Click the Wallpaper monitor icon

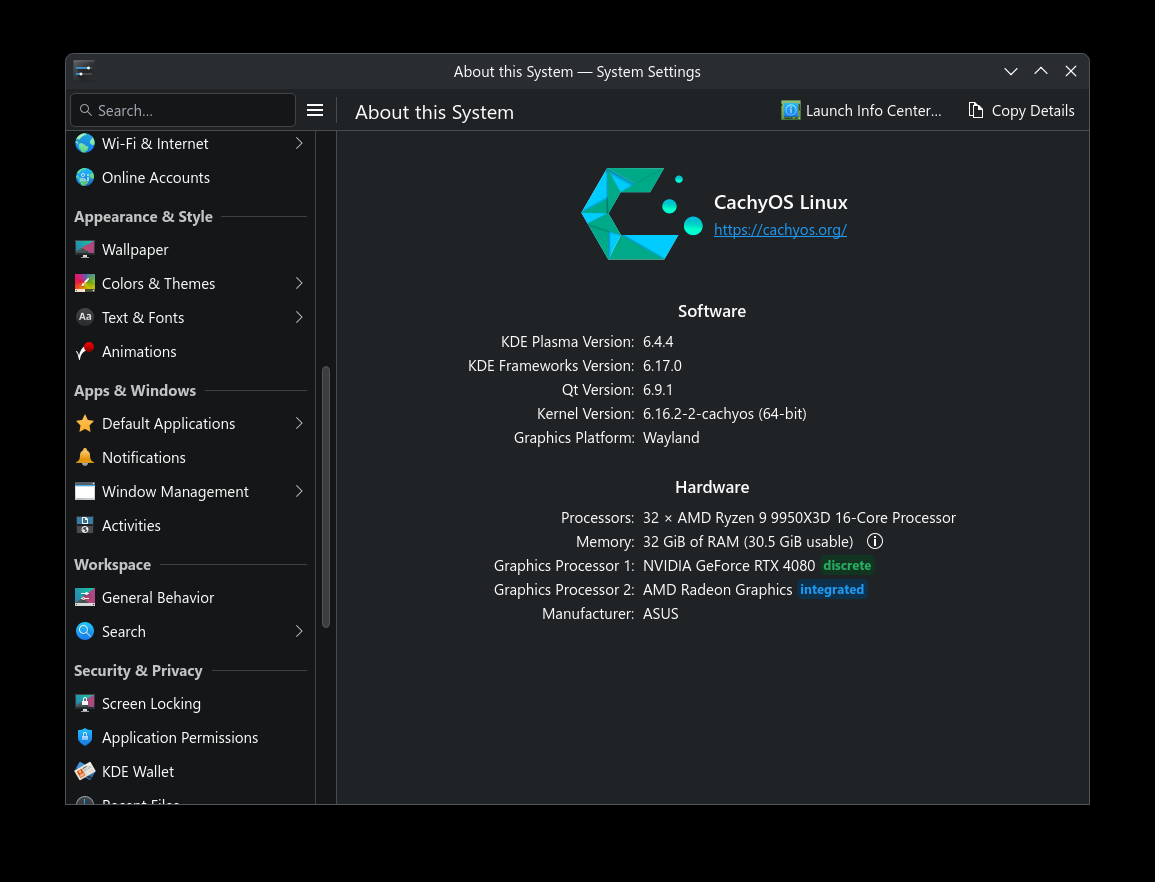coord(85,250)
